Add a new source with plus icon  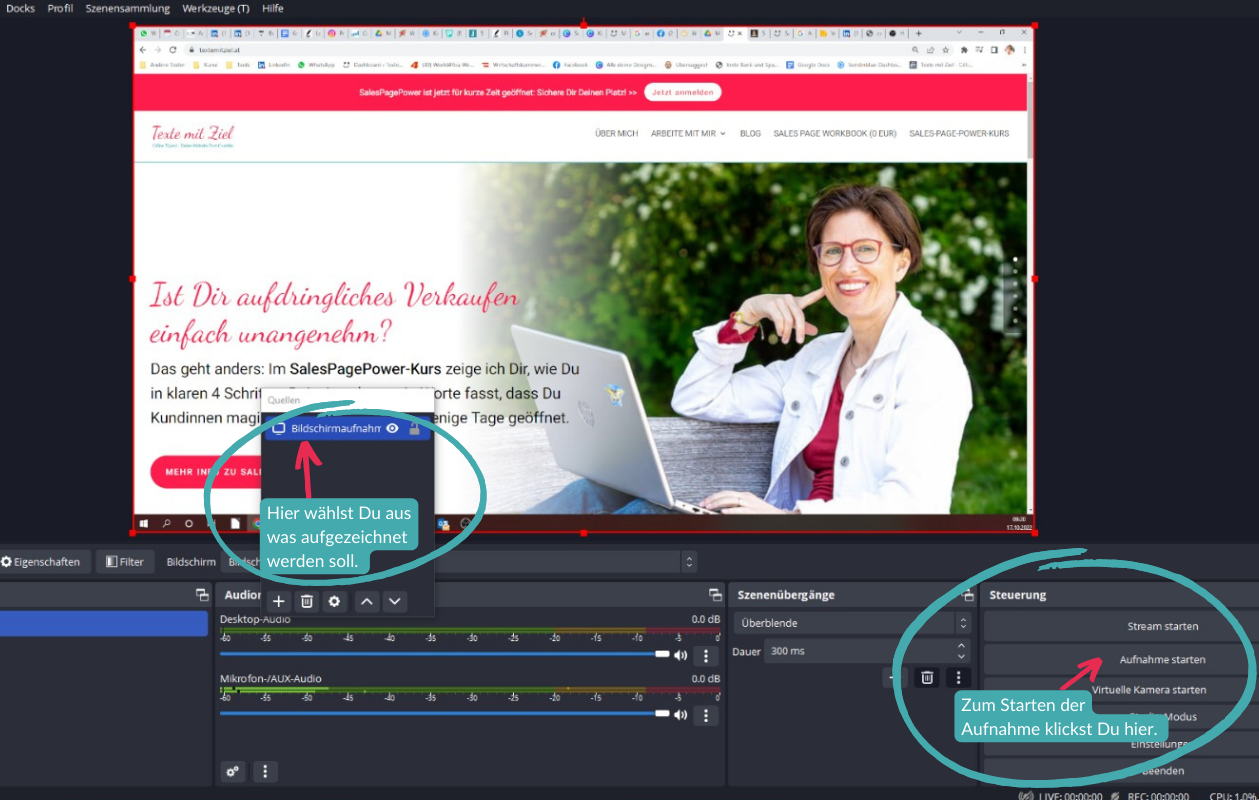279,601
